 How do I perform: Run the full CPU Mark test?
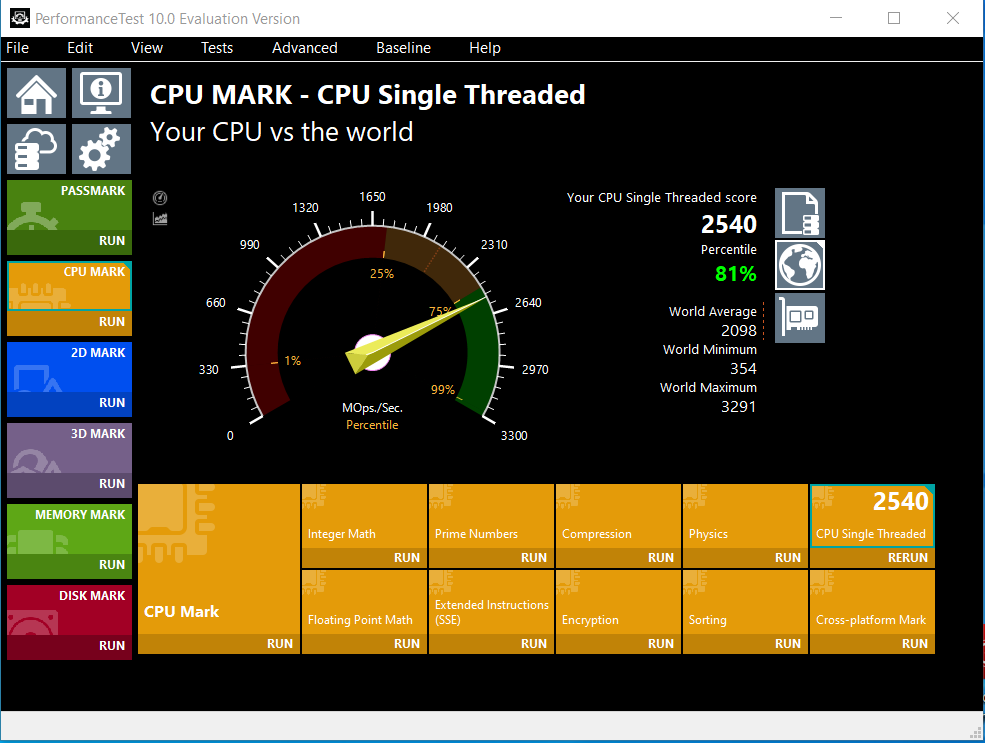pyautogui.click(x=219, y=644)
